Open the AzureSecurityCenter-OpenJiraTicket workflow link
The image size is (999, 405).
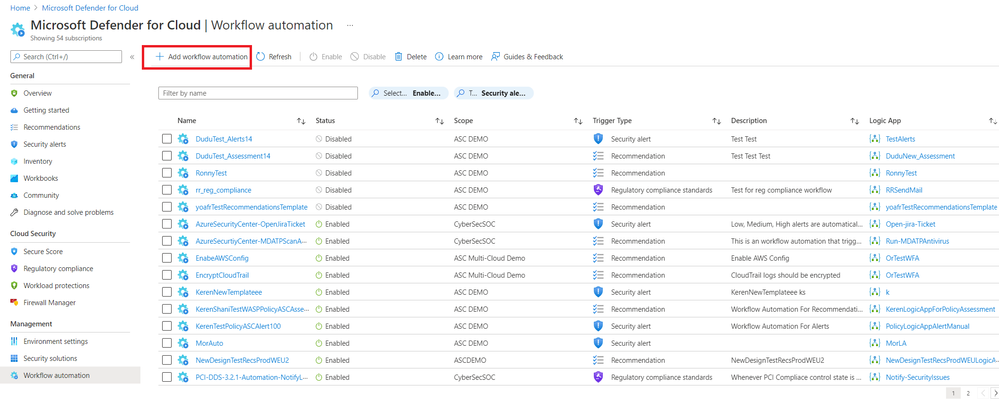pos(250,224)
